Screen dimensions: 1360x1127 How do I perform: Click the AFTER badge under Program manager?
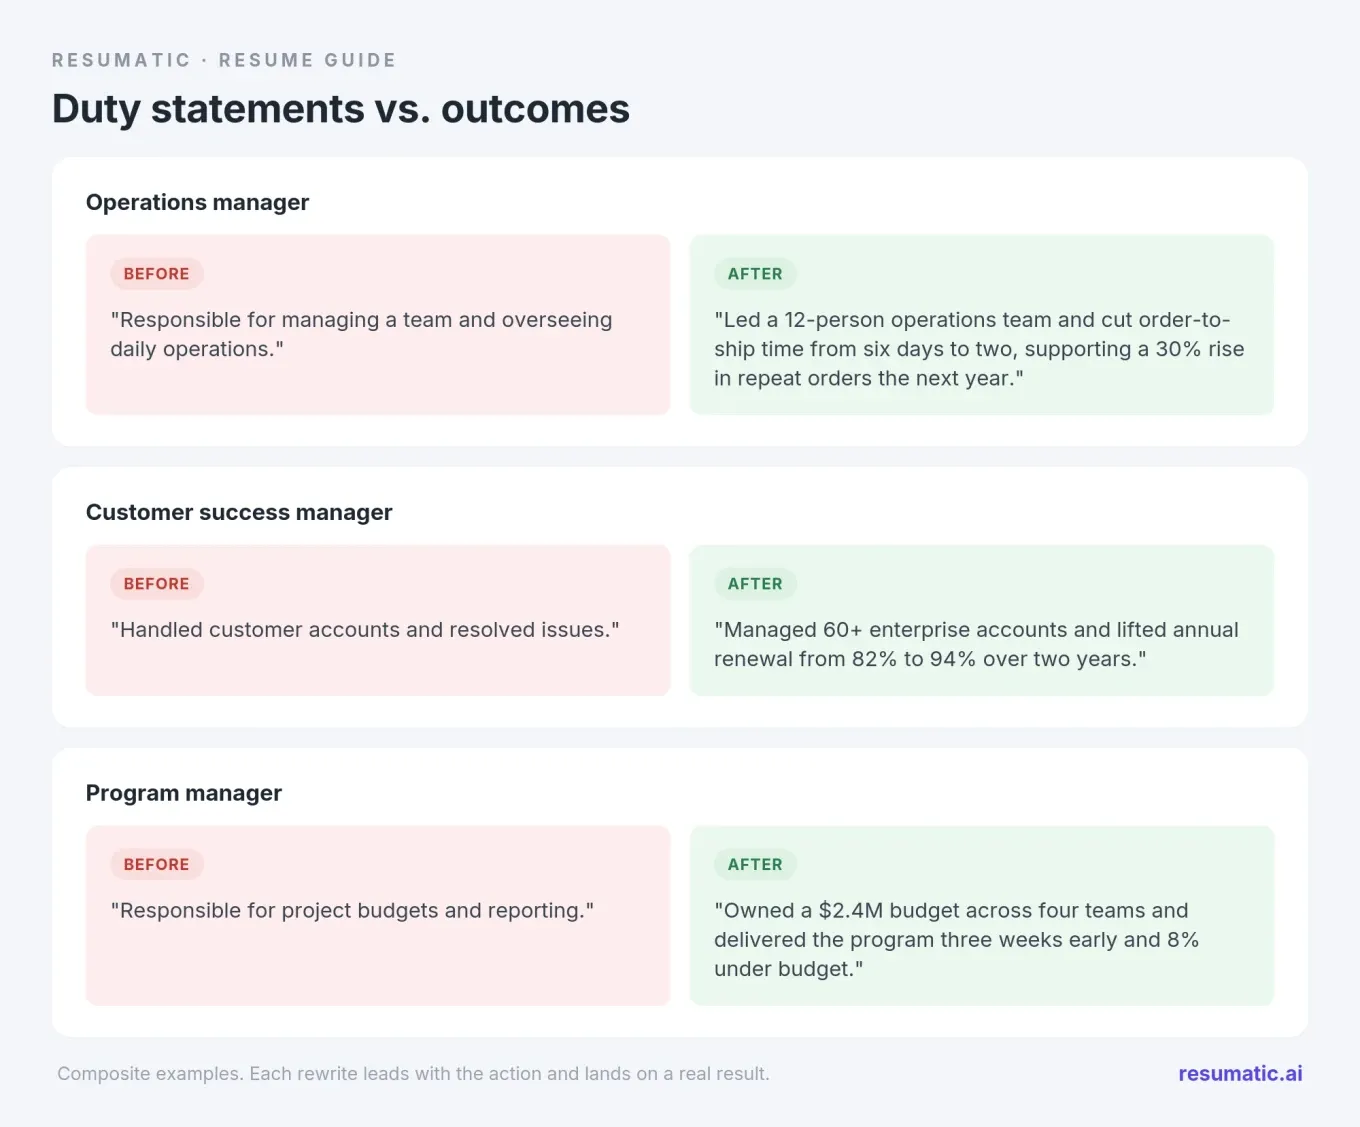[x=755, y=865]
